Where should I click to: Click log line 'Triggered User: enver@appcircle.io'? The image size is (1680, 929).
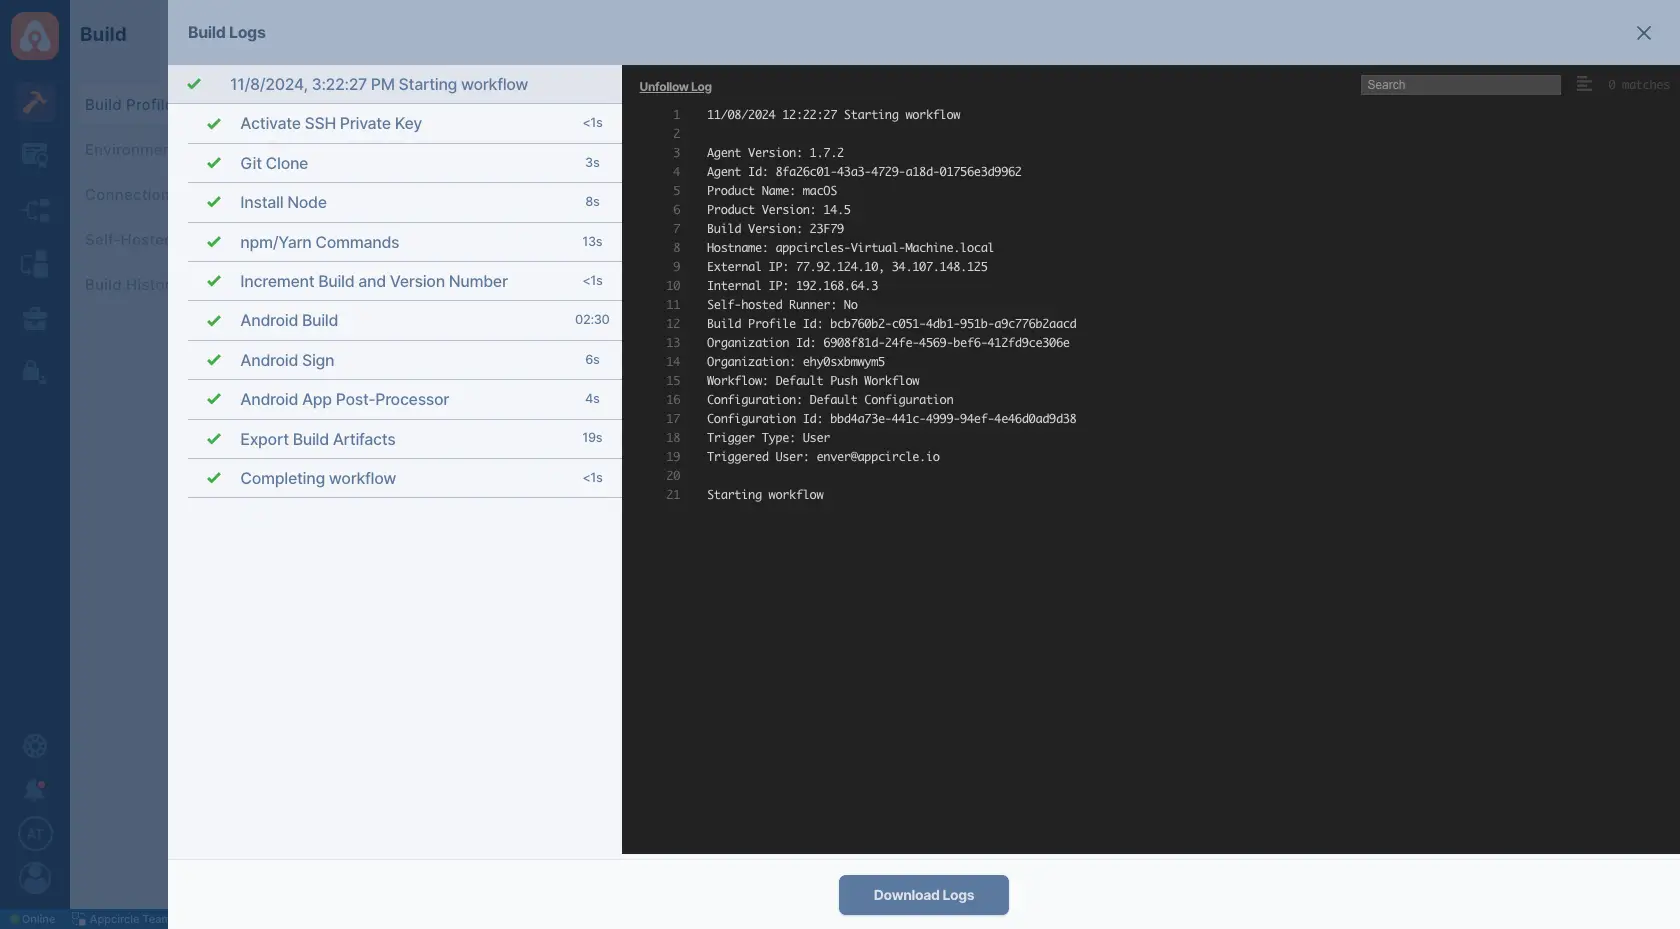coord(823,457)
